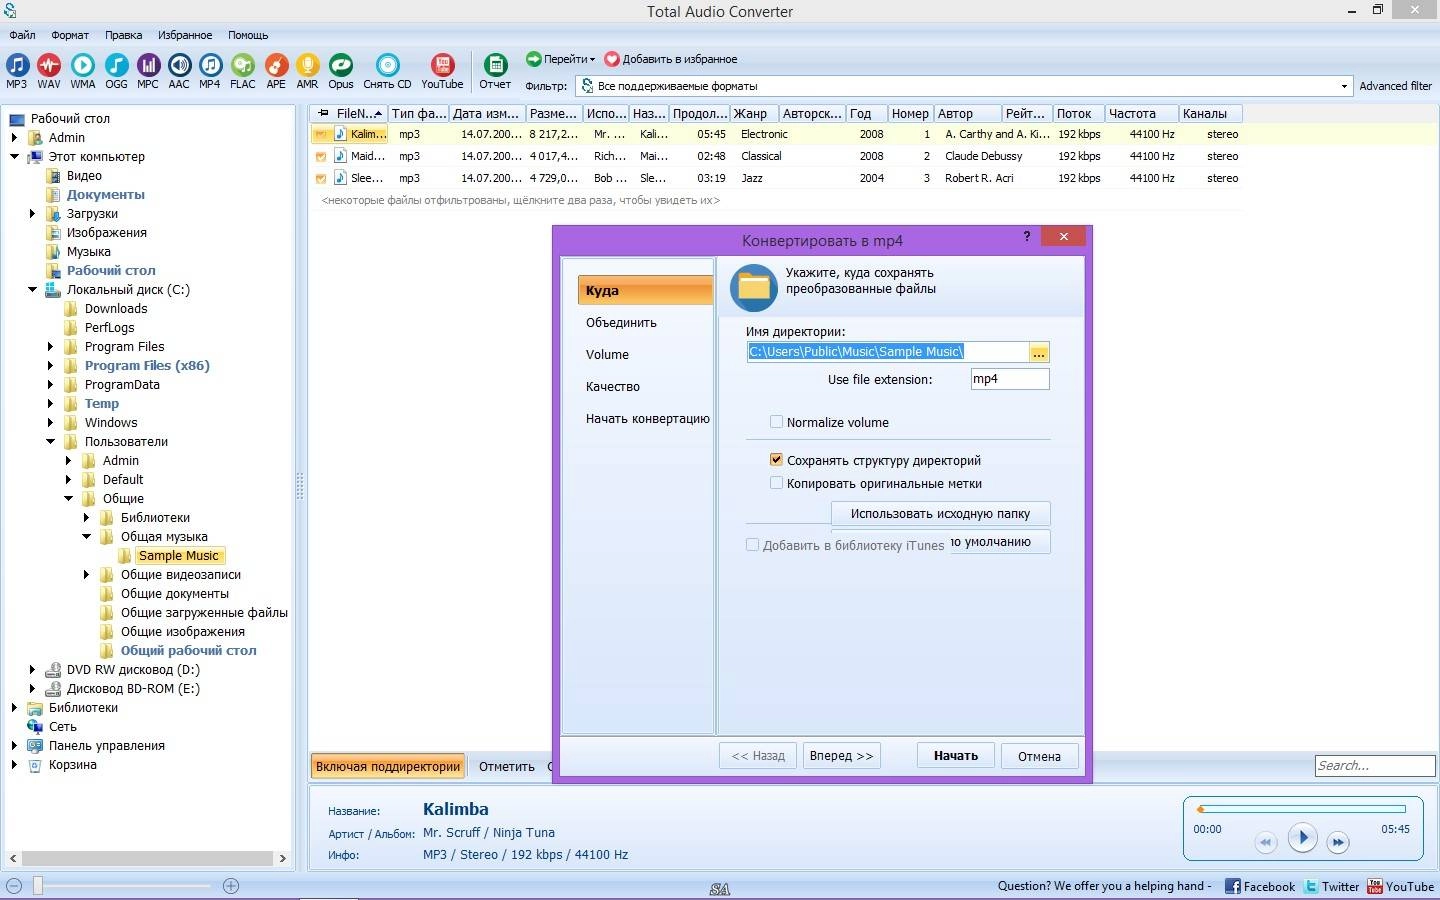Open the Файл menu
Viewport: 1440px width, 900px height.
tap(22, 35)
